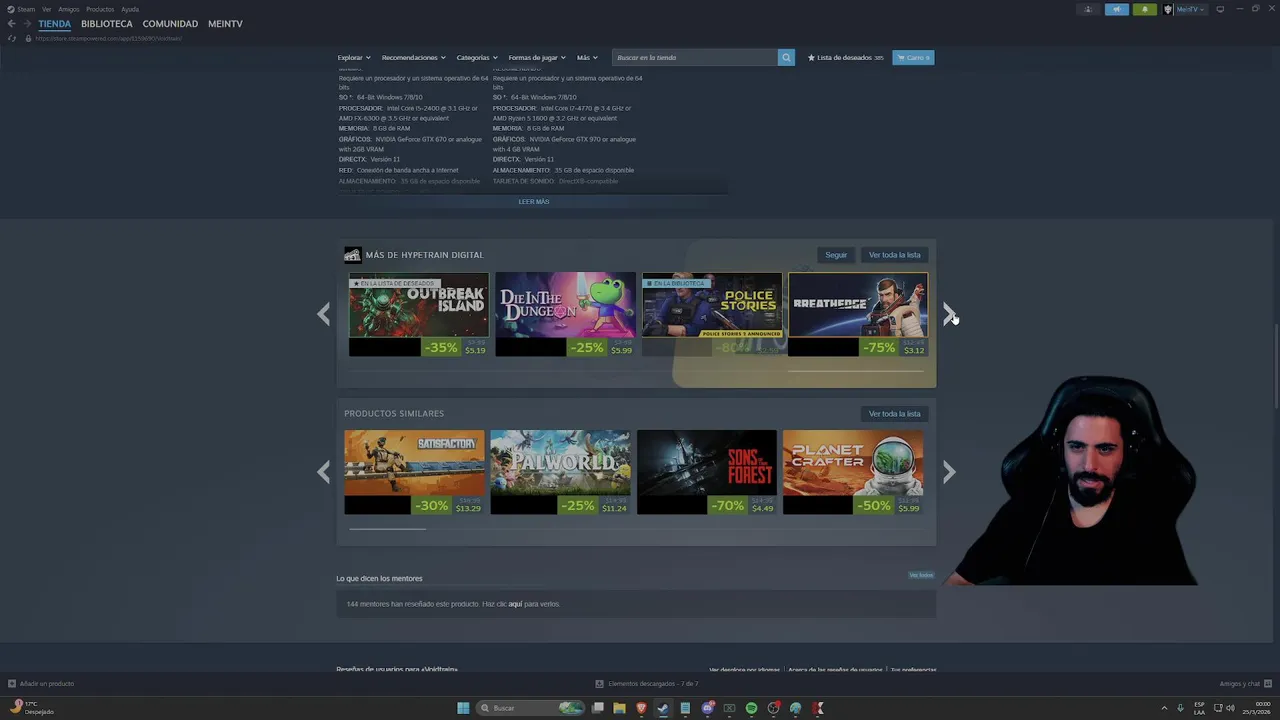This screenshot has height=720, width=1280.
Task: Switch to the MEINTV profile tab
Action: click(x=225, y=23)
